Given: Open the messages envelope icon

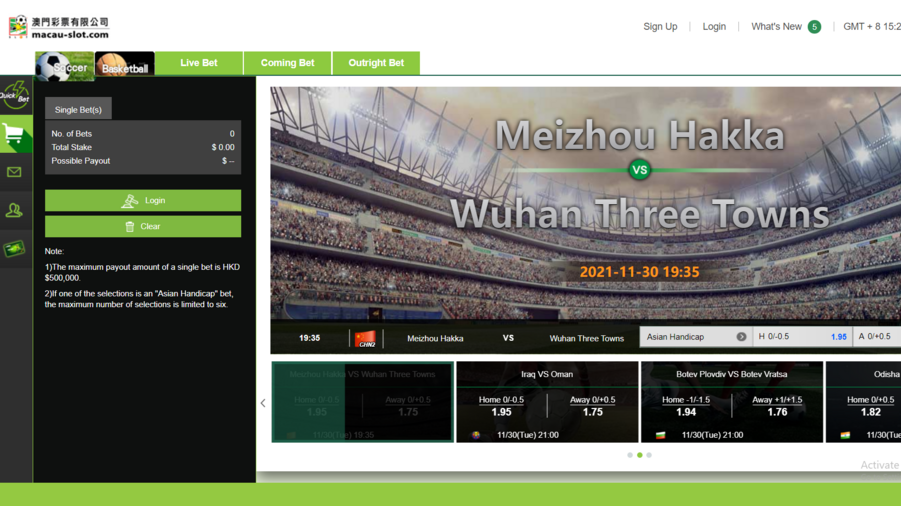Looking at the screenshot, I should 15,172.
